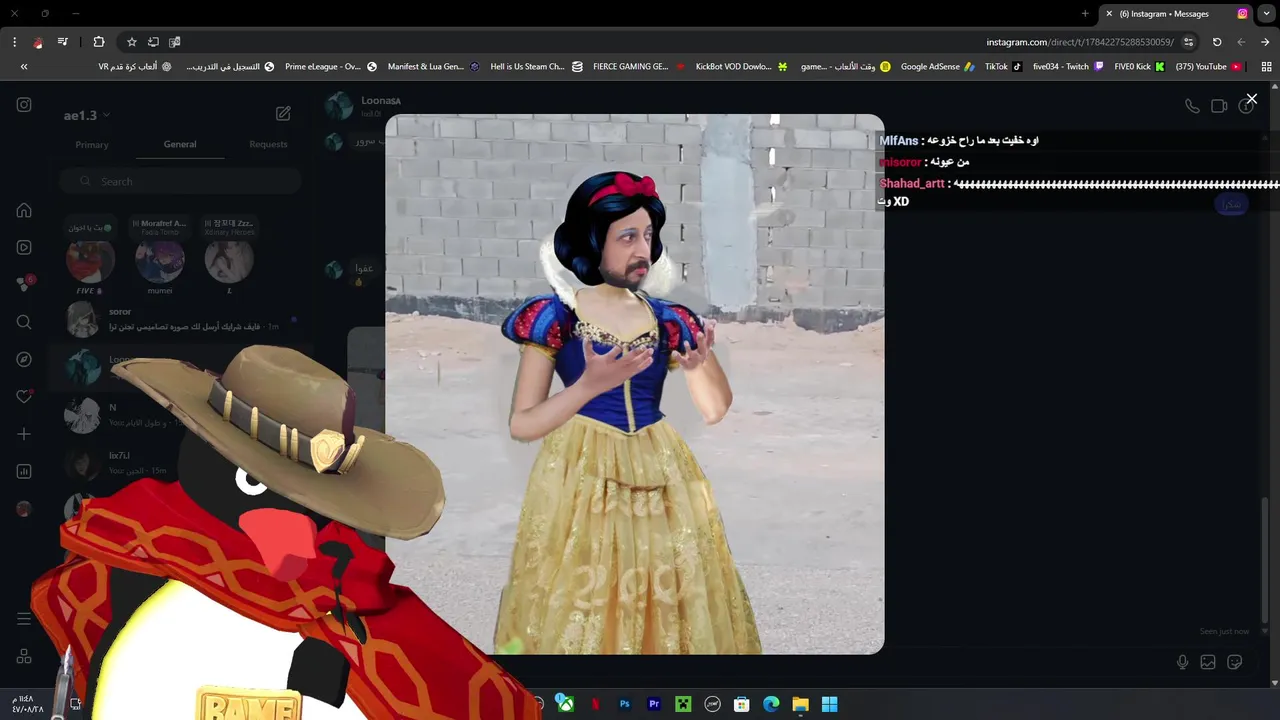The width and height of the screenshot is (1280, 720).
Task: Open Reels from Instagram sidebar
Action: [24, 247]
